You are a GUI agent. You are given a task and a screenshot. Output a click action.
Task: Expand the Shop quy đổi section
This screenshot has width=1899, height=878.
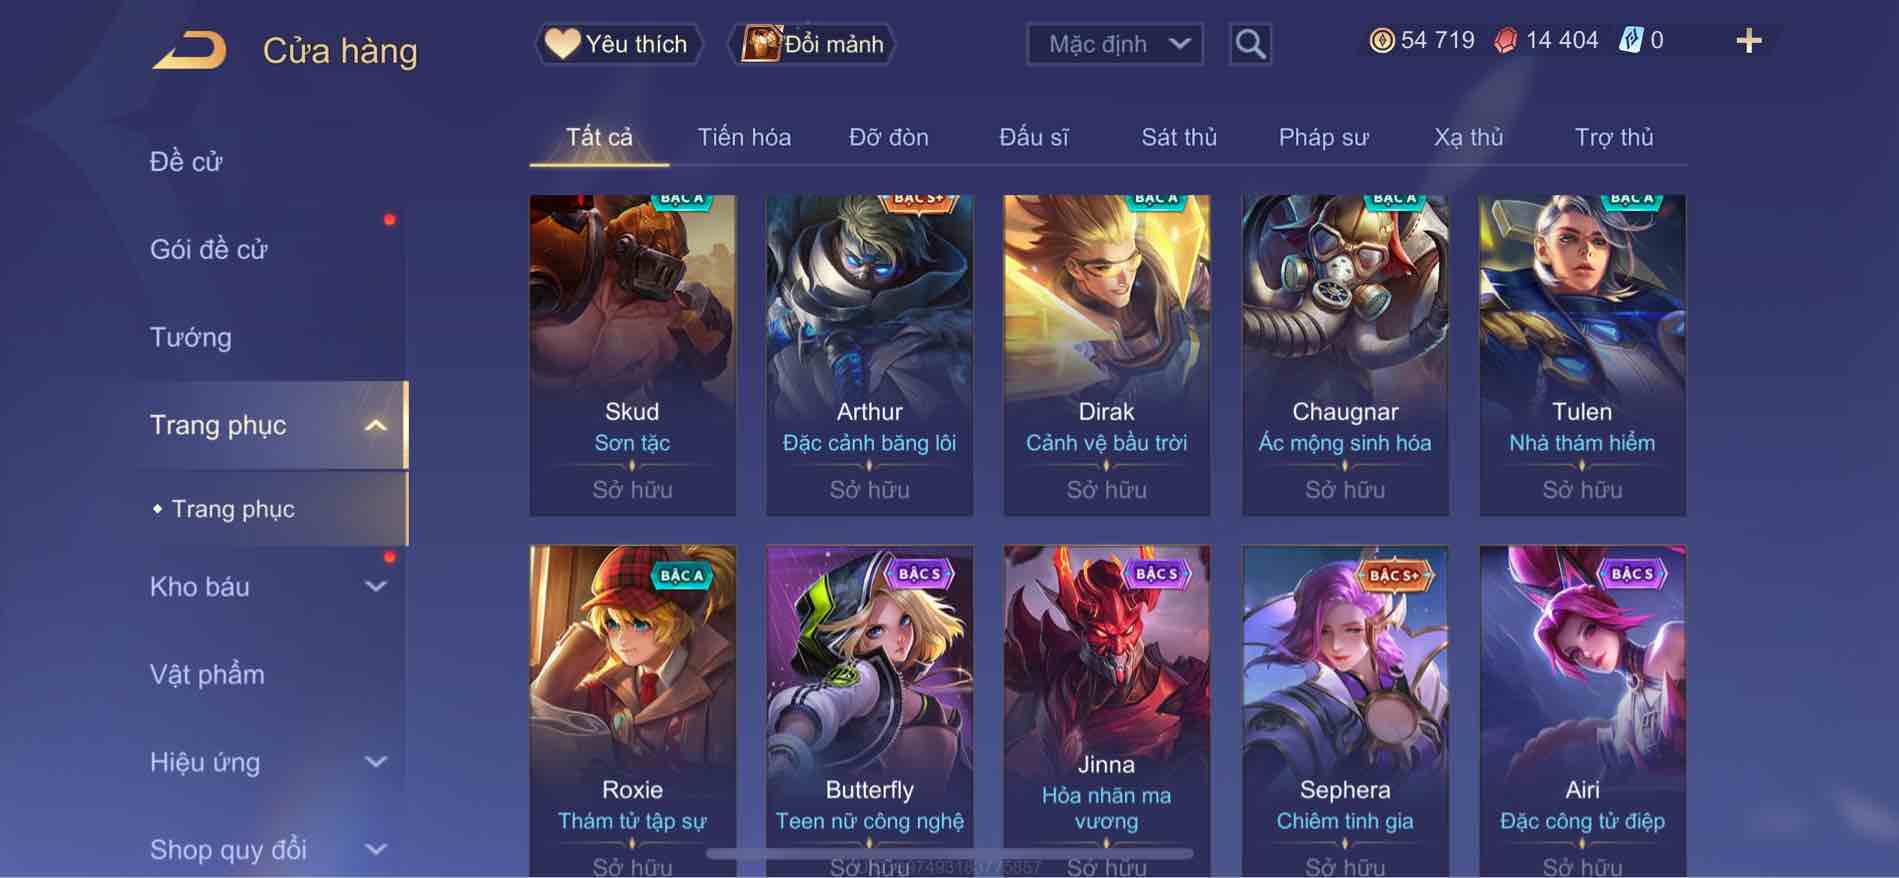click(x=375, y=849)
